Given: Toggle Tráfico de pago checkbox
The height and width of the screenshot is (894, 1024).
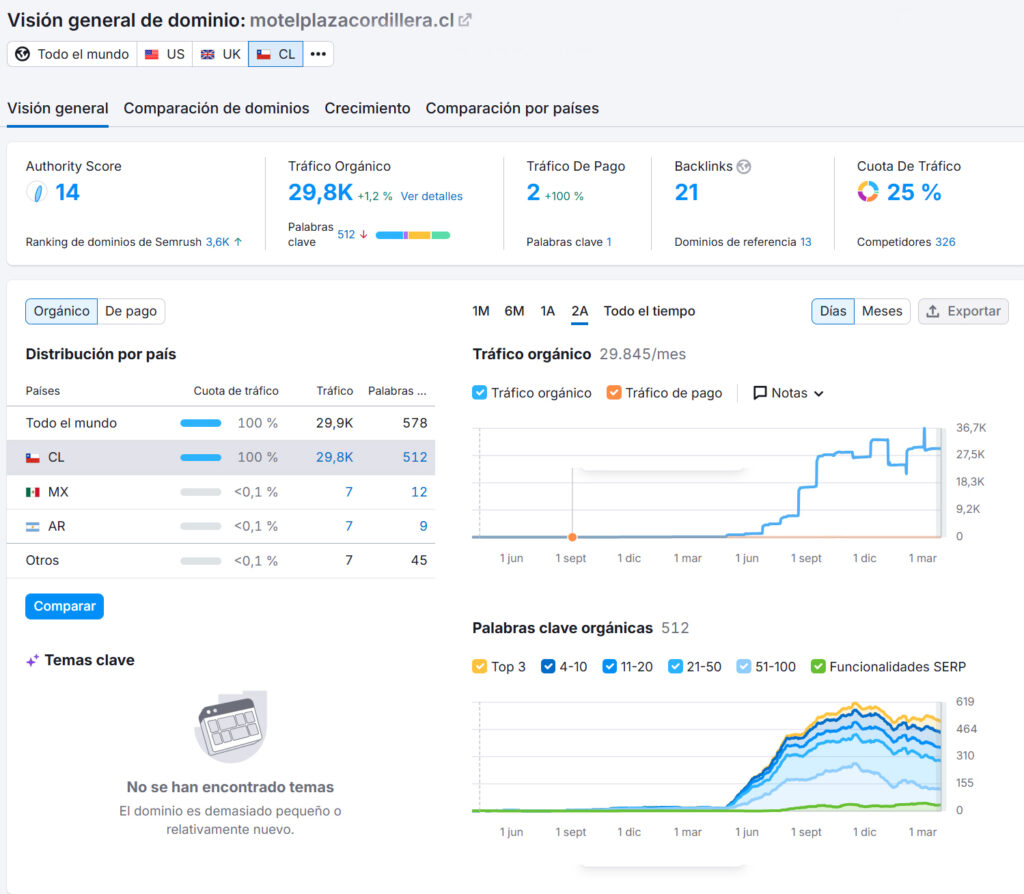Looking at the screenshot, I should pos(613,392).
